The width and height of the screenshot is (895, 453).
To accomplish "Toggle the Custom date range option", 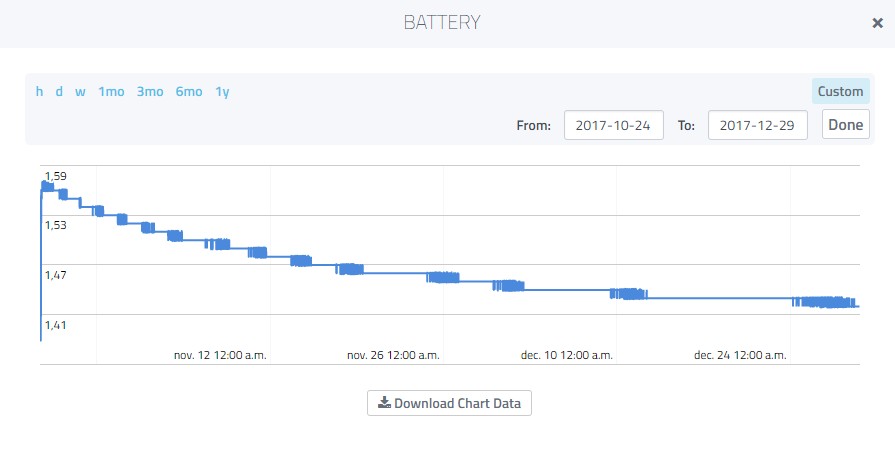I will point(840,91).
